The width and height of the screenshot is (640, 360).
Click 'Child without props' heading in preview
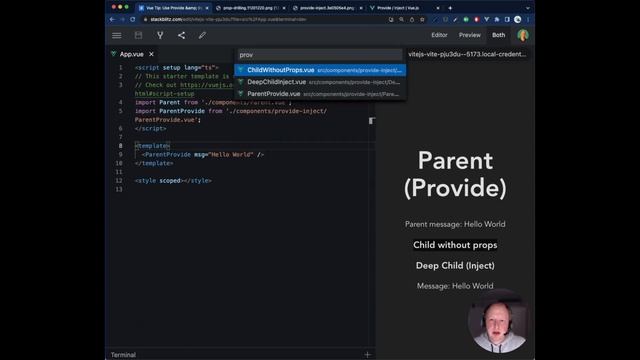(x=455, y=245)
